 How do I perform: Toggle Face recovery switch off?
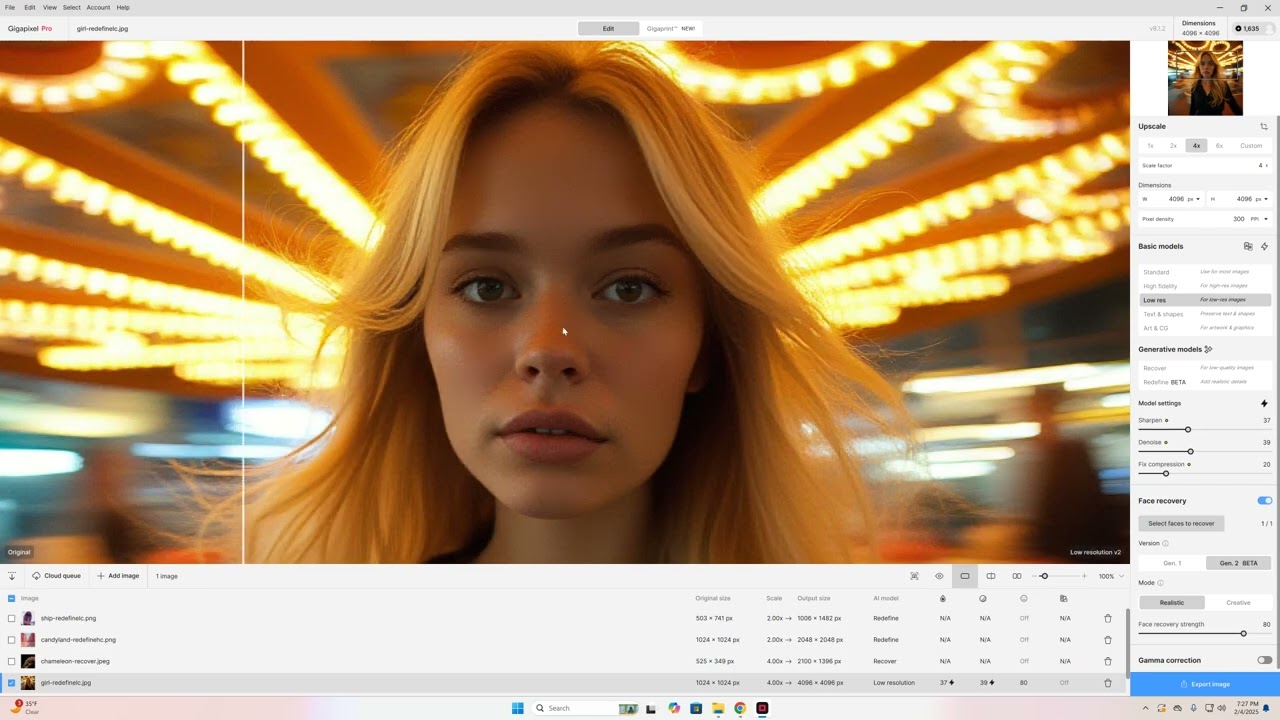click(1265, 501)
